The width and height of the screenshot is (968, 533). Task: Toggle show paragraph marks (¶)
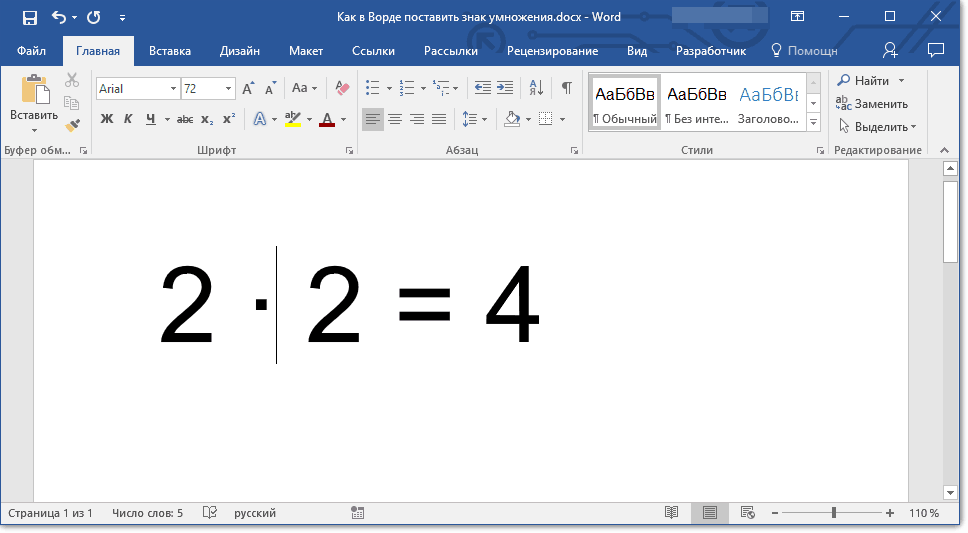click(566, 88)
